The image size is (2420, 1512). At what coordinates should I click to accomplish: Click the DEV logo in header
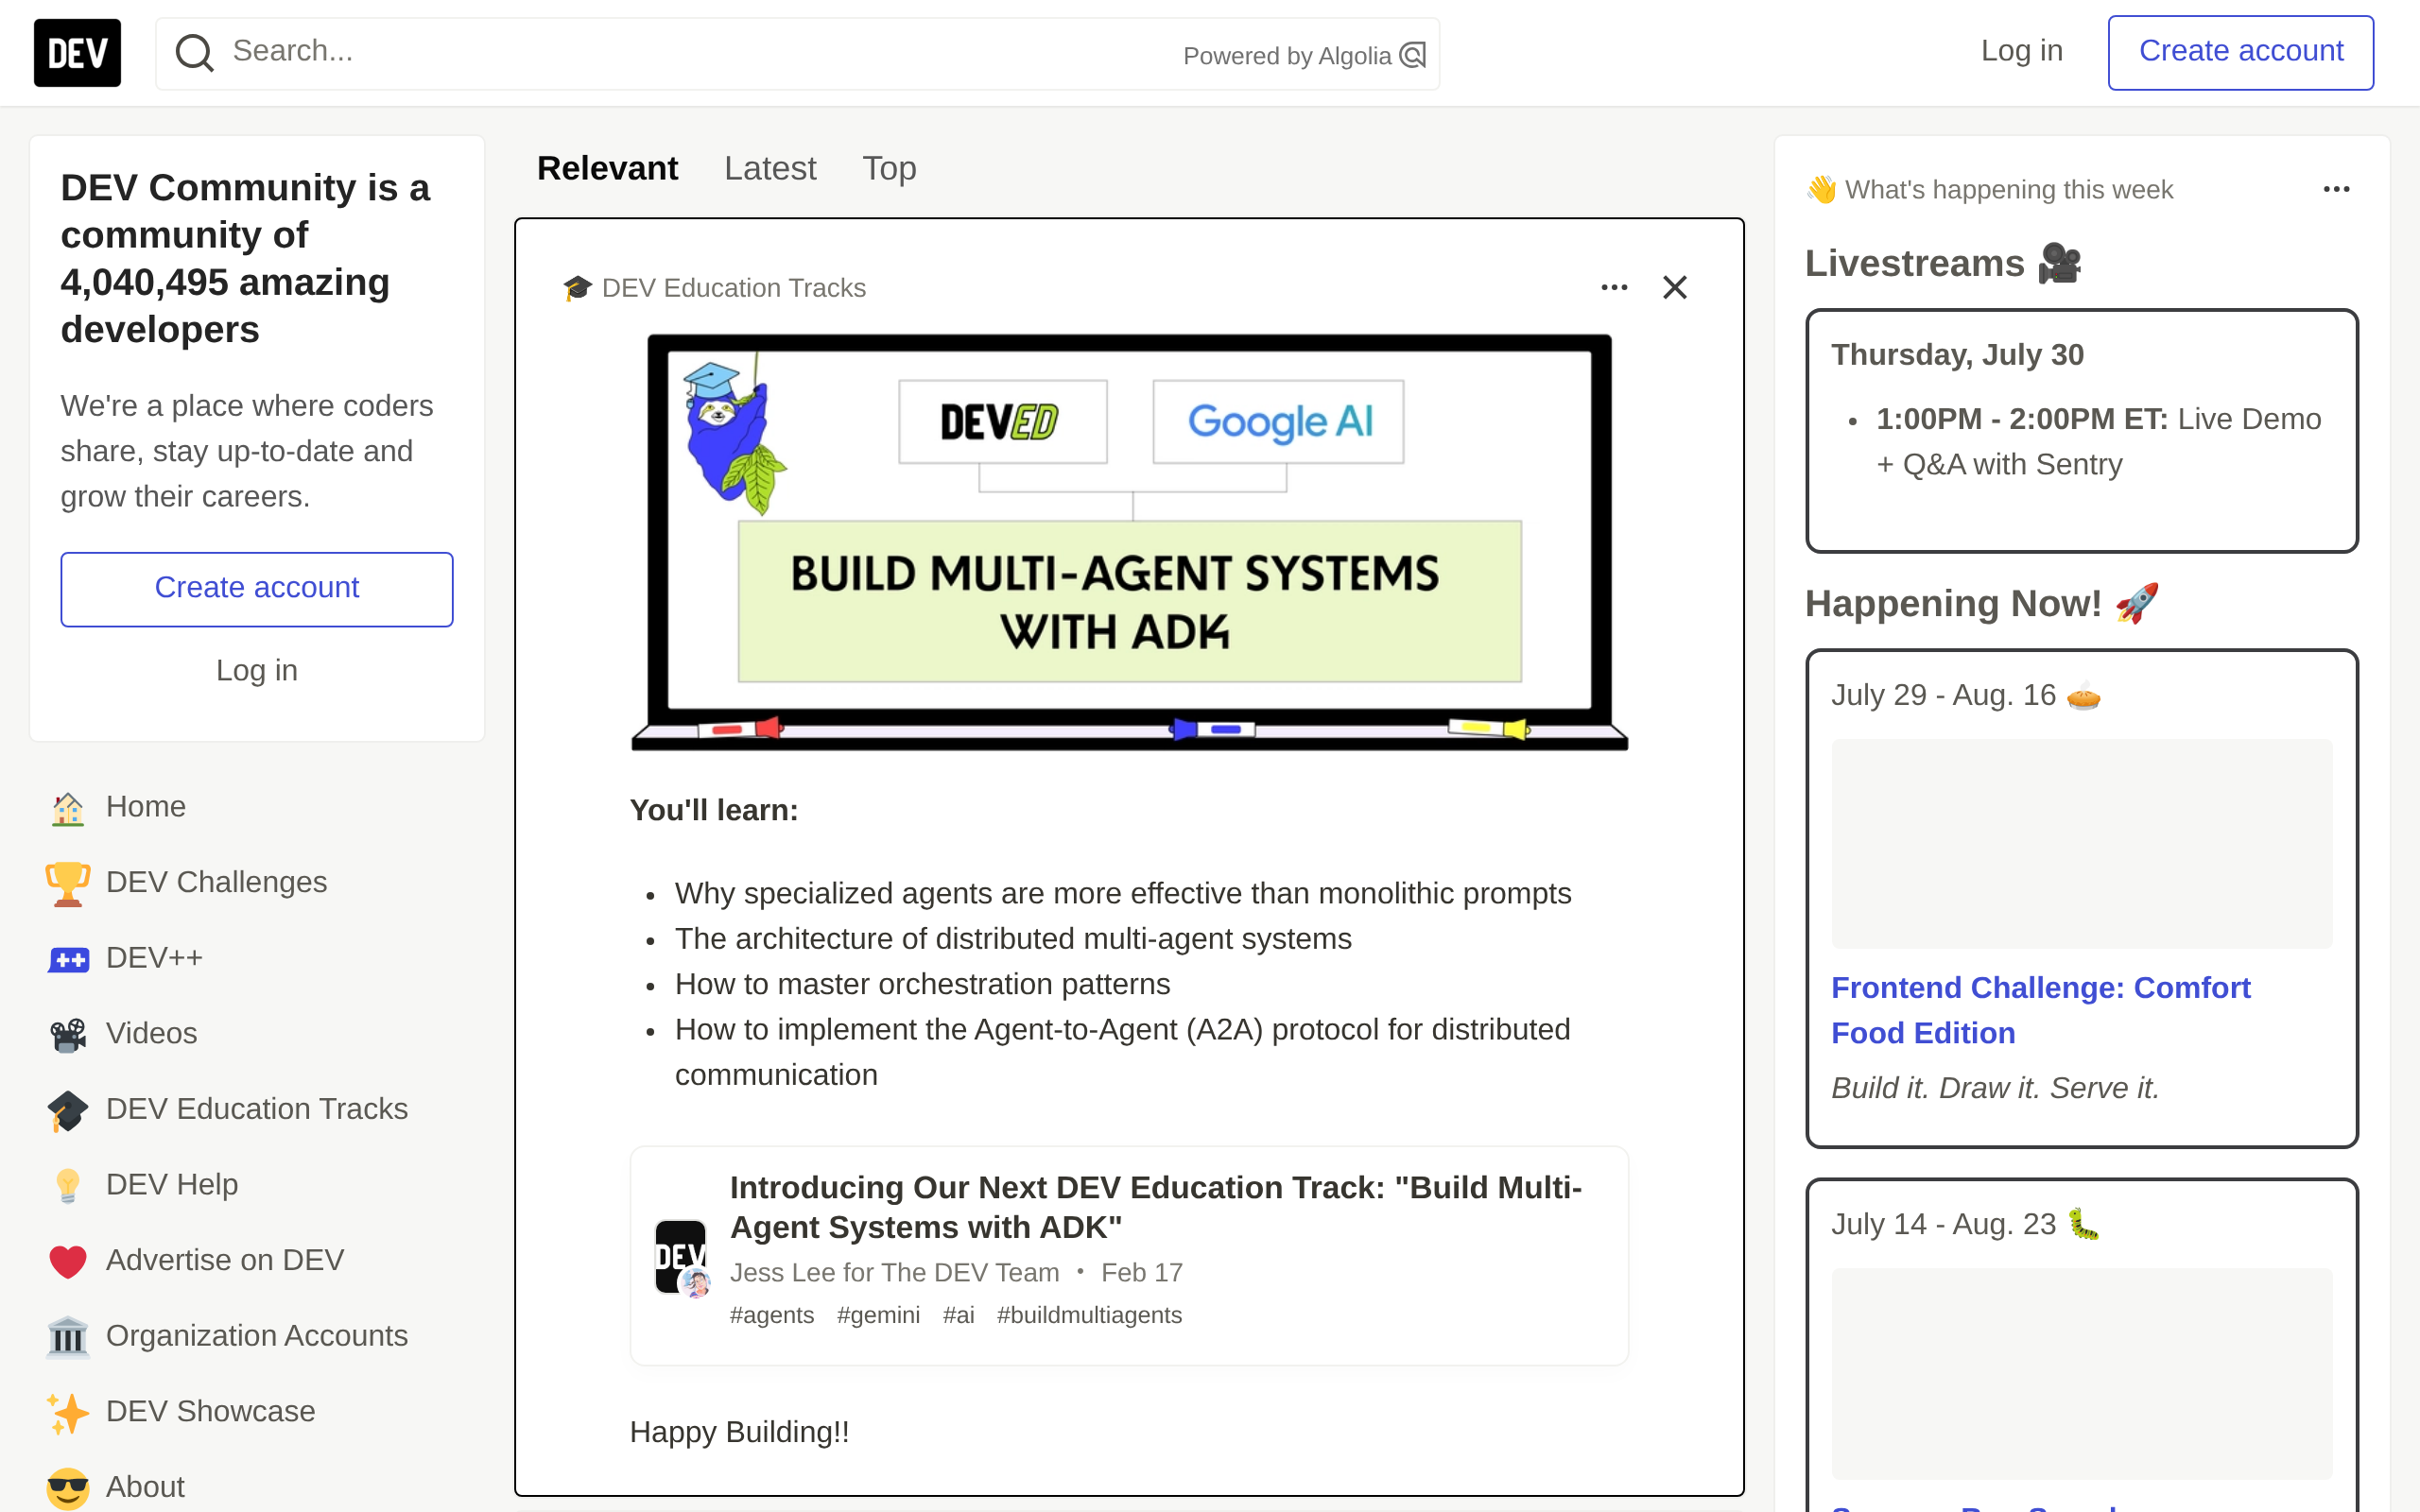click(x=77, y=53)
